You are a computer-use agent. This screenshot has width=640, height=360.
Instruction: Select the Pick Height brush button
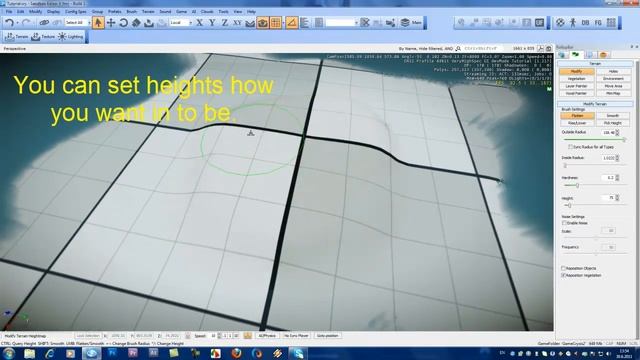pos(613,123)
